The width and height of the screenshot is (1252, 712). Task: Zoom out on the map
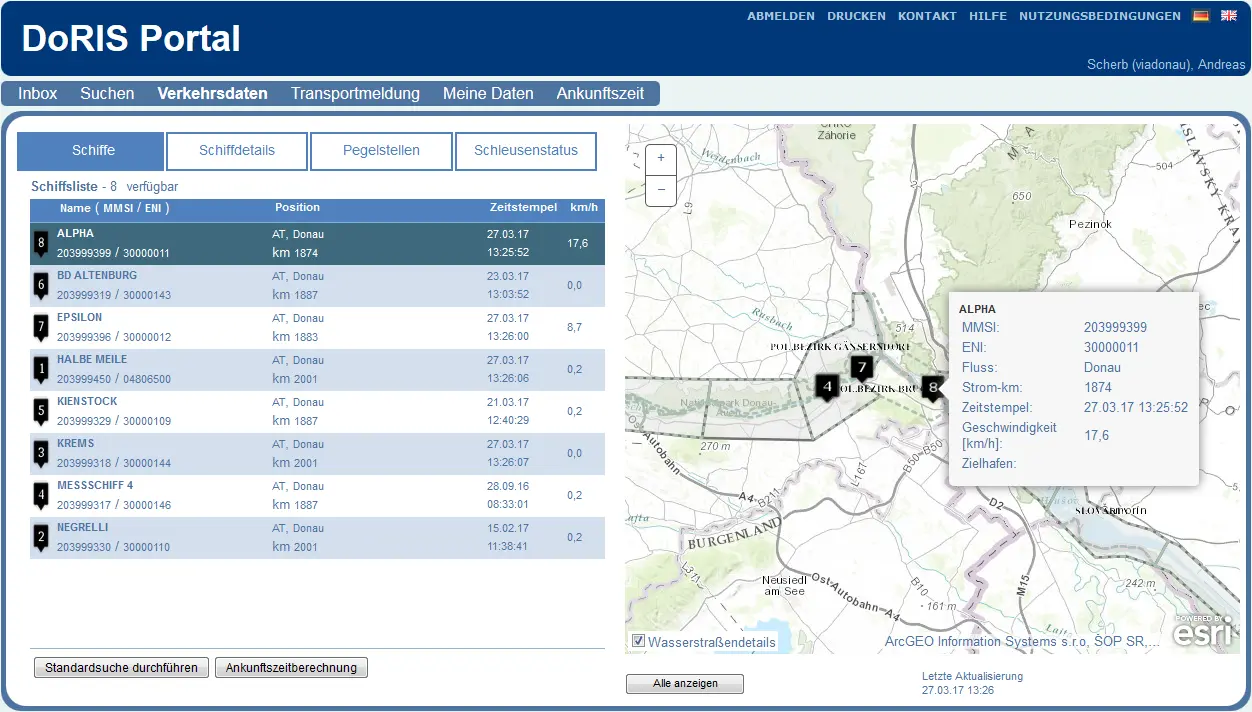661,190
